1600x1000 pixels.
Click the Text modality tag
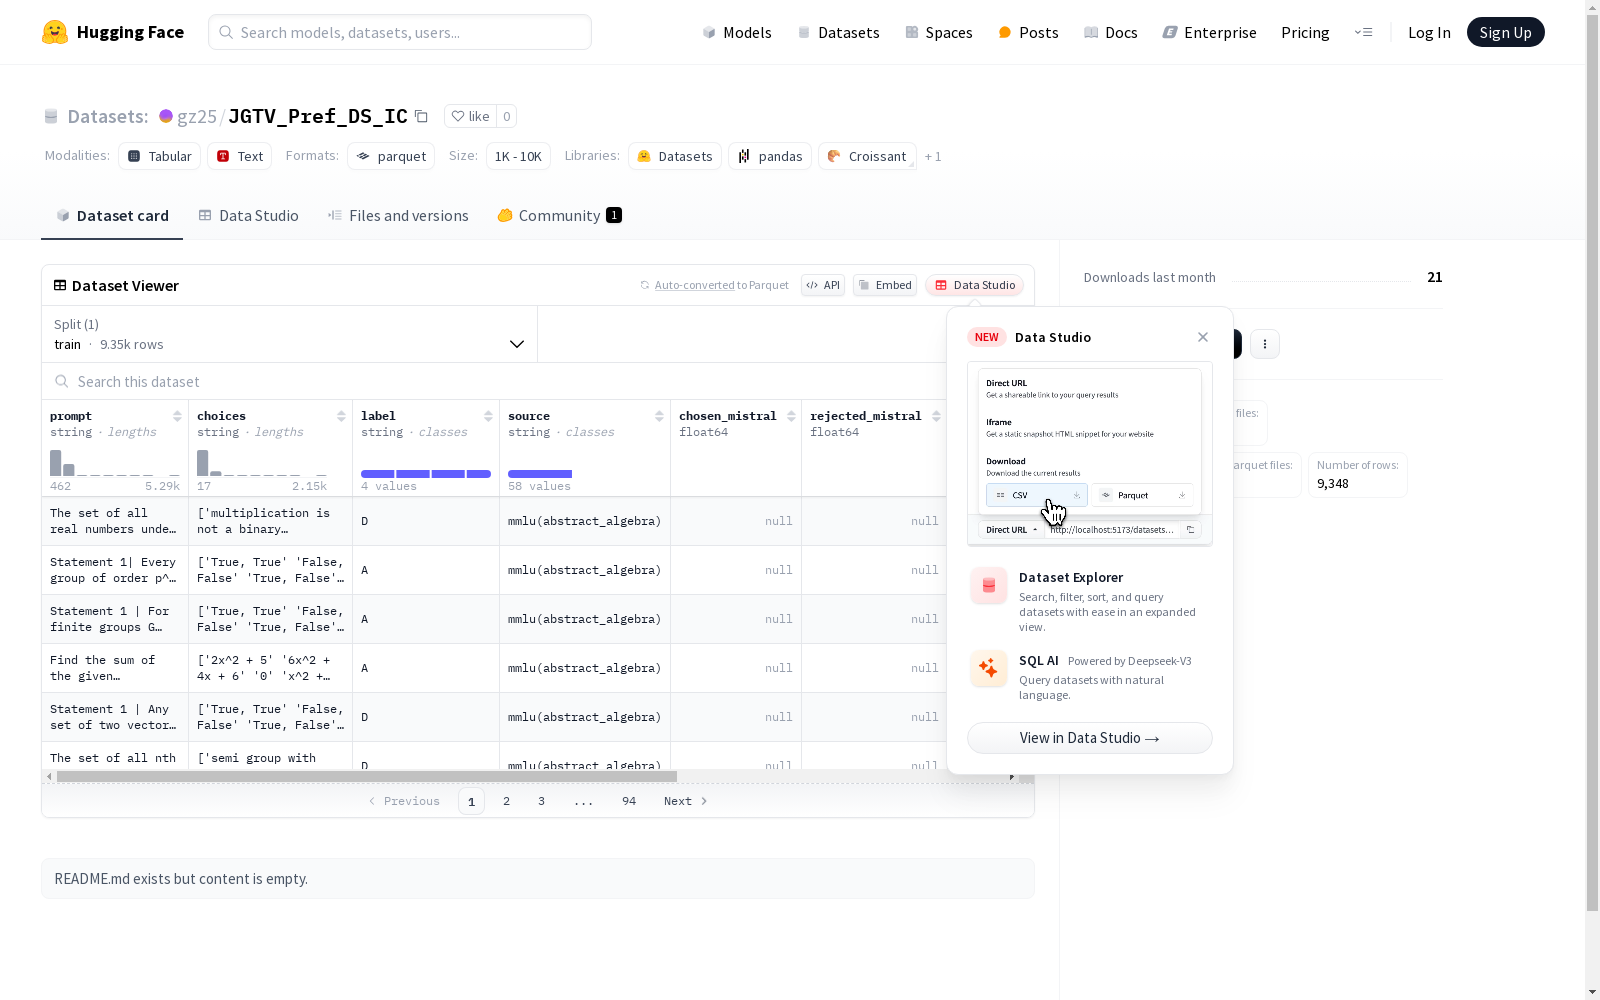point(240,156)
